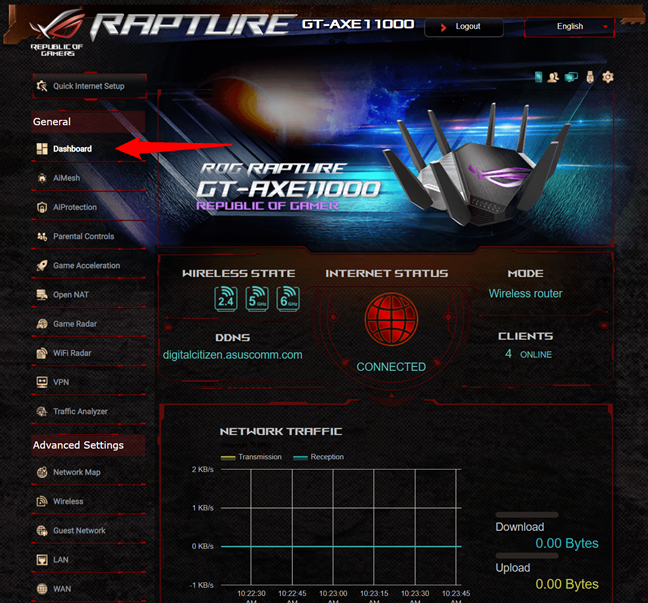Open Parental Controls in the sidebar
Screen dimensions: 648x603
(88, 236)
